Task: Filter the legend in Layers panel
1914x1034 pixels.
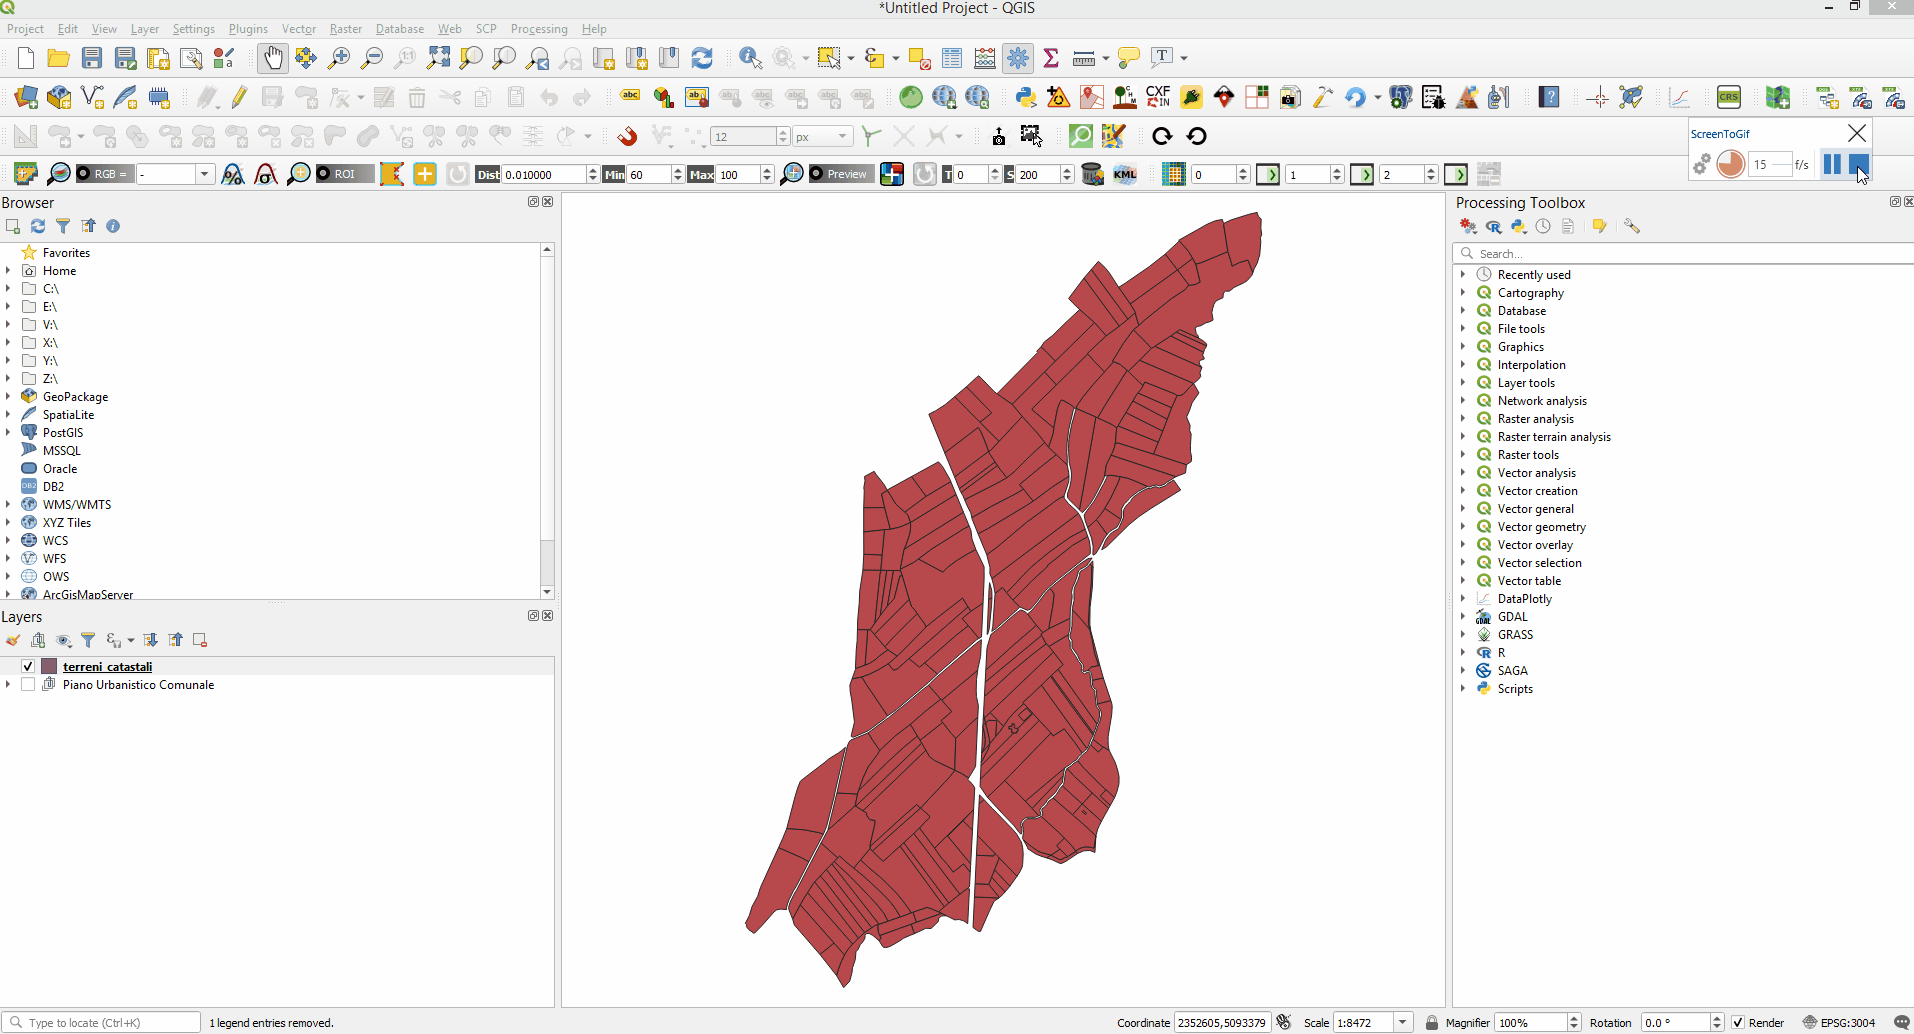Action: point(88,640)
